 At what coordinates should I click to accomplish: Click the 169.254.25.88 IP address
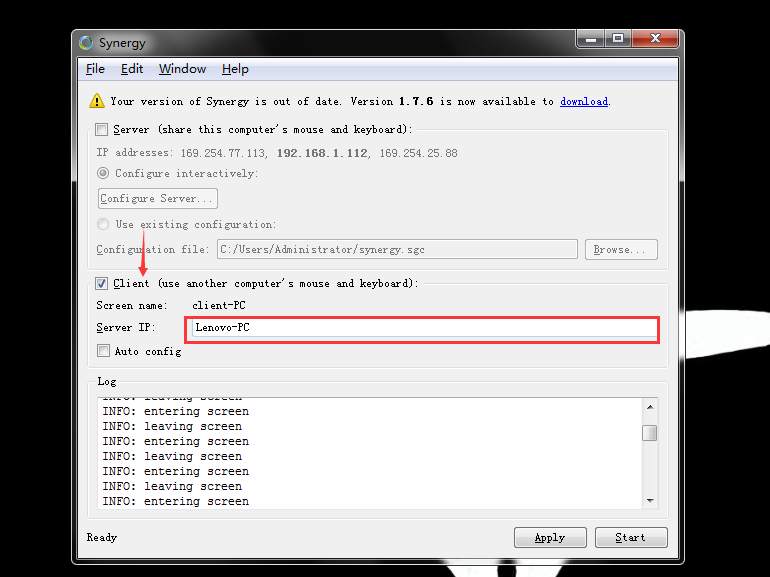[x=418, y=153]
